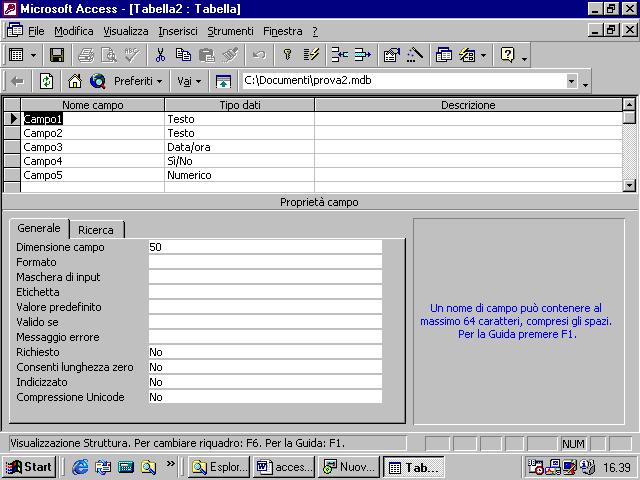The image size is (640, 480).
Task: Click the grid scrollbar down arrow
Action: tap(629, 186)
